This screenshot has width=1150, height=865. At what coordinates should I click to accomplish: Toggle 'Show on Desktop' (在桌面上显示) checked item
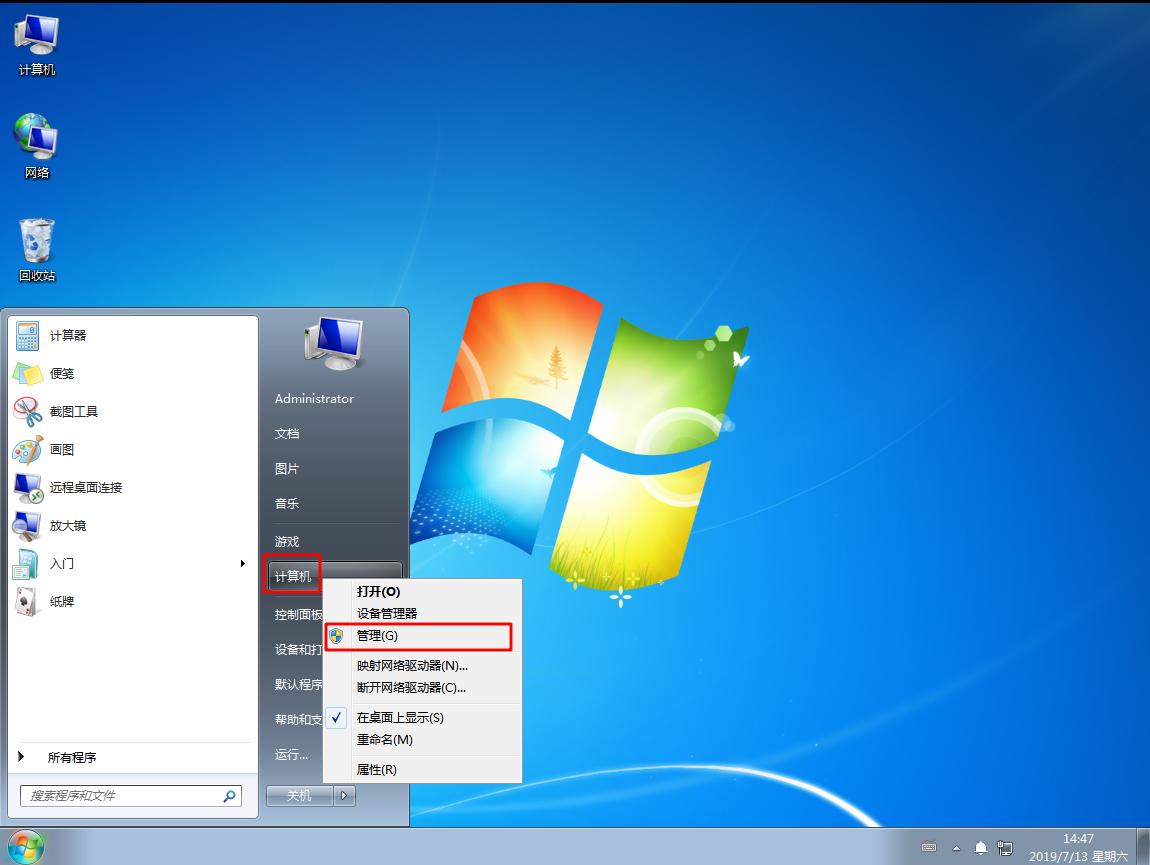[x=400, y=718]
